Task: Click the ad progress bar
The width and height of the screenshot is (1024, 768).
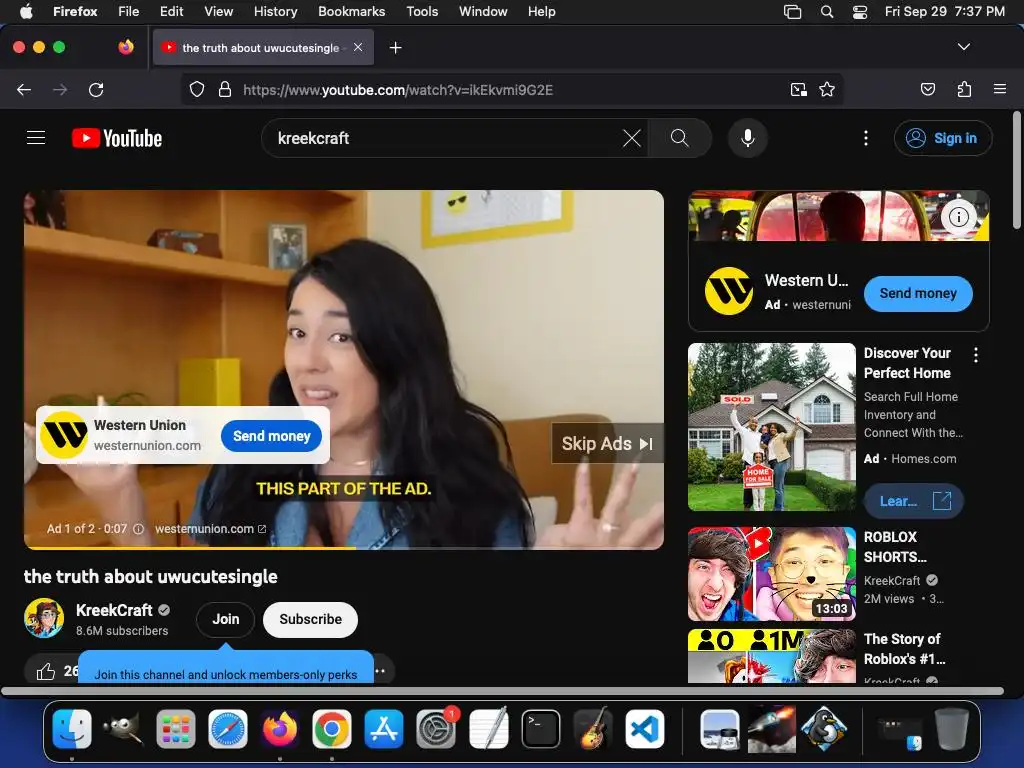Action: click(x=344, y=547)
